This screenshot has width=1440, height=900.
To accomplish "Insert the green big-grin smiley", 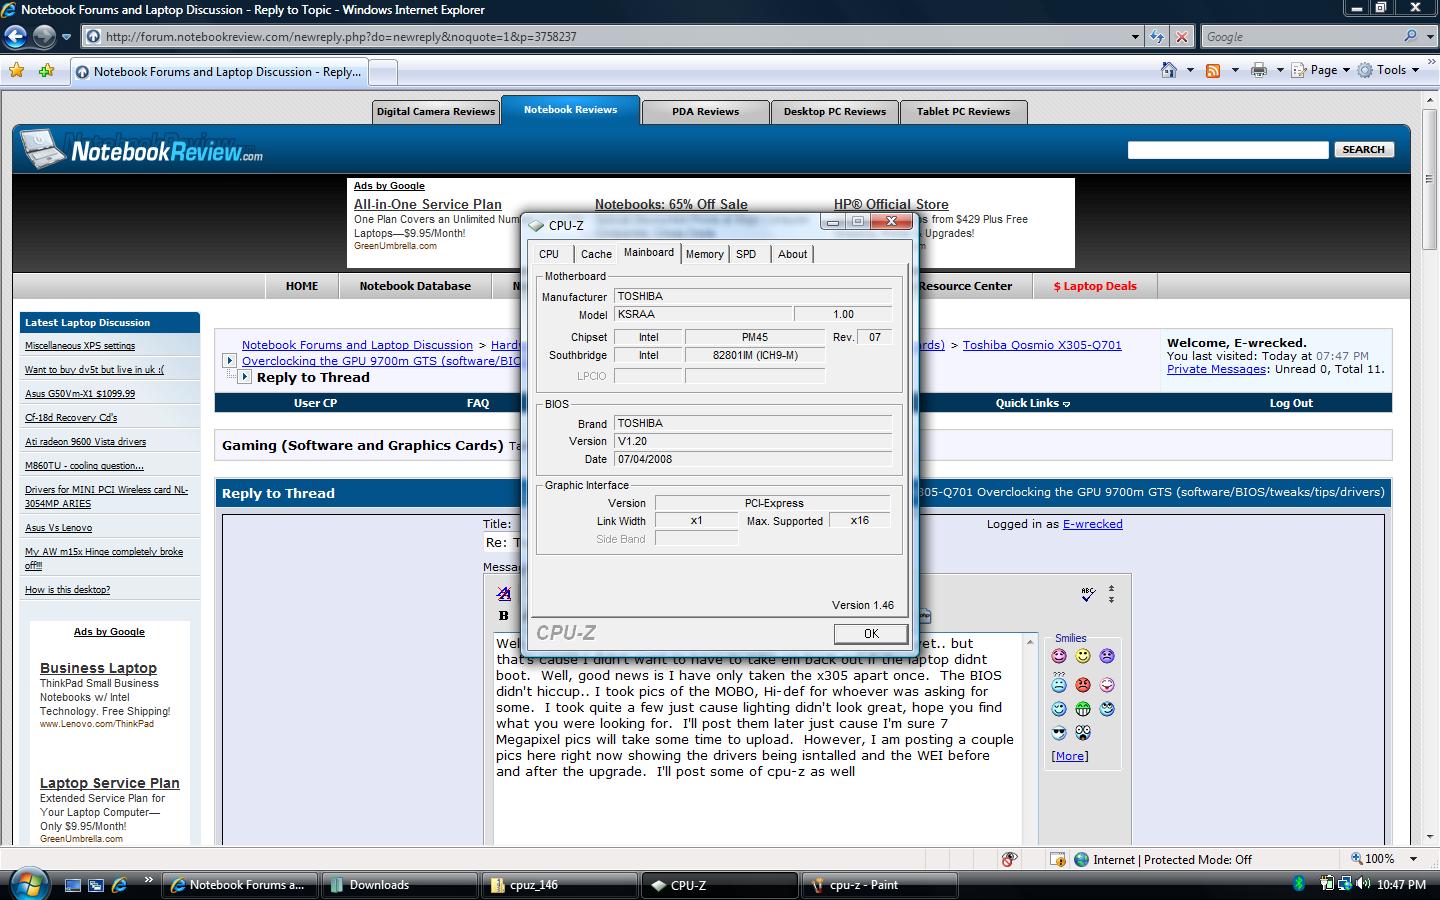I will click(1083, 709).
